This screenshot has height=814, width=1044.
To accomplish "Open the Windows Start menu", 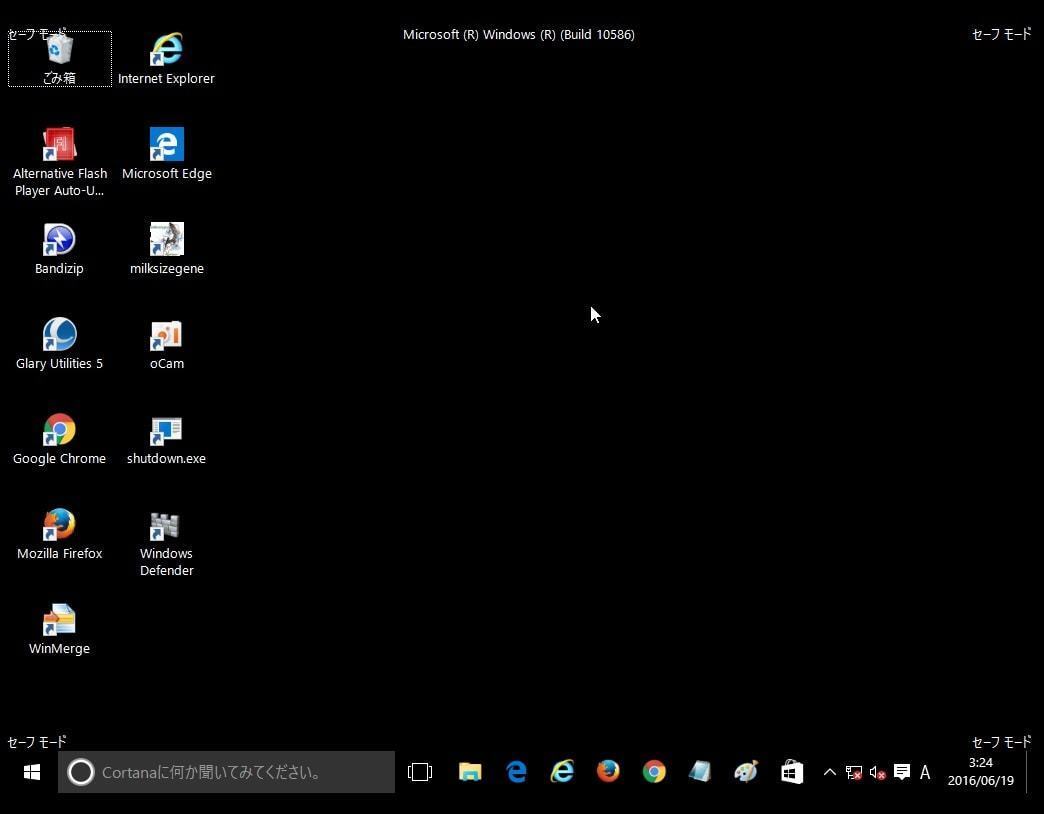I will click(31, 772).
